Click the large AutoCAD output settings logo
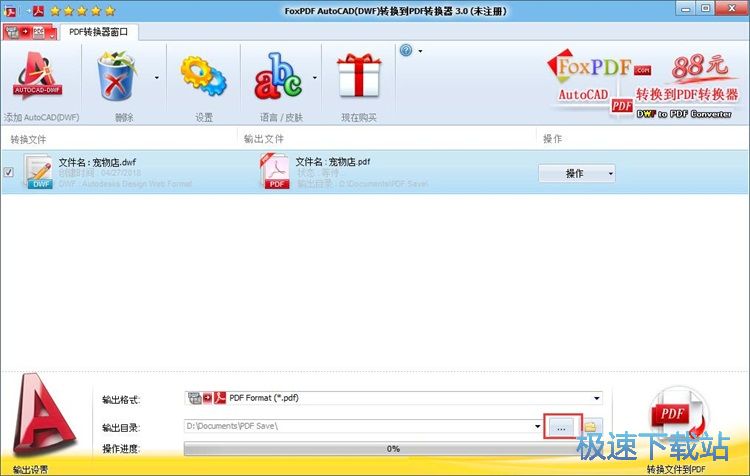The width and height of the screenshot is (750, 476). click(43, 414)
